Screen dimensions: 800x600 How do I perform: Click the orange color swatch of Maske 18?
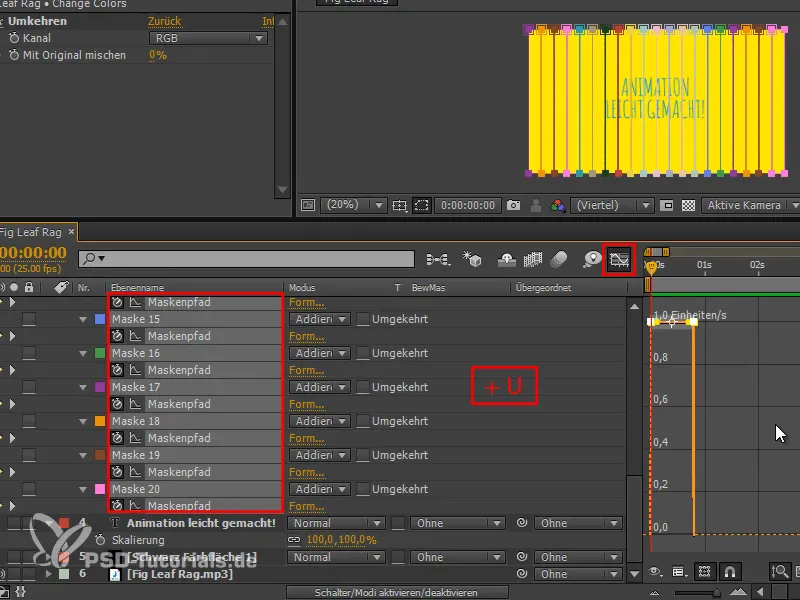pos(100,421)
